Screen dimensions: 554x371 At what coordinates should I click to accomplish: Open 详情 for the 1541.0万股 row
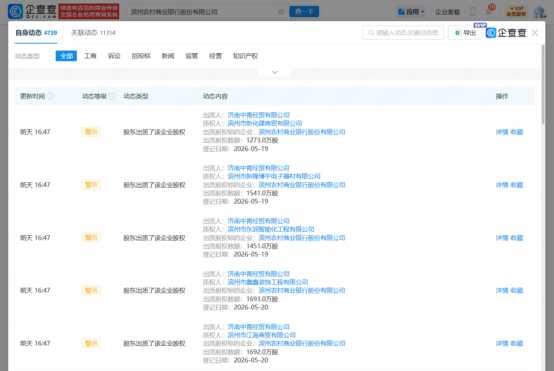pos(502,185)
